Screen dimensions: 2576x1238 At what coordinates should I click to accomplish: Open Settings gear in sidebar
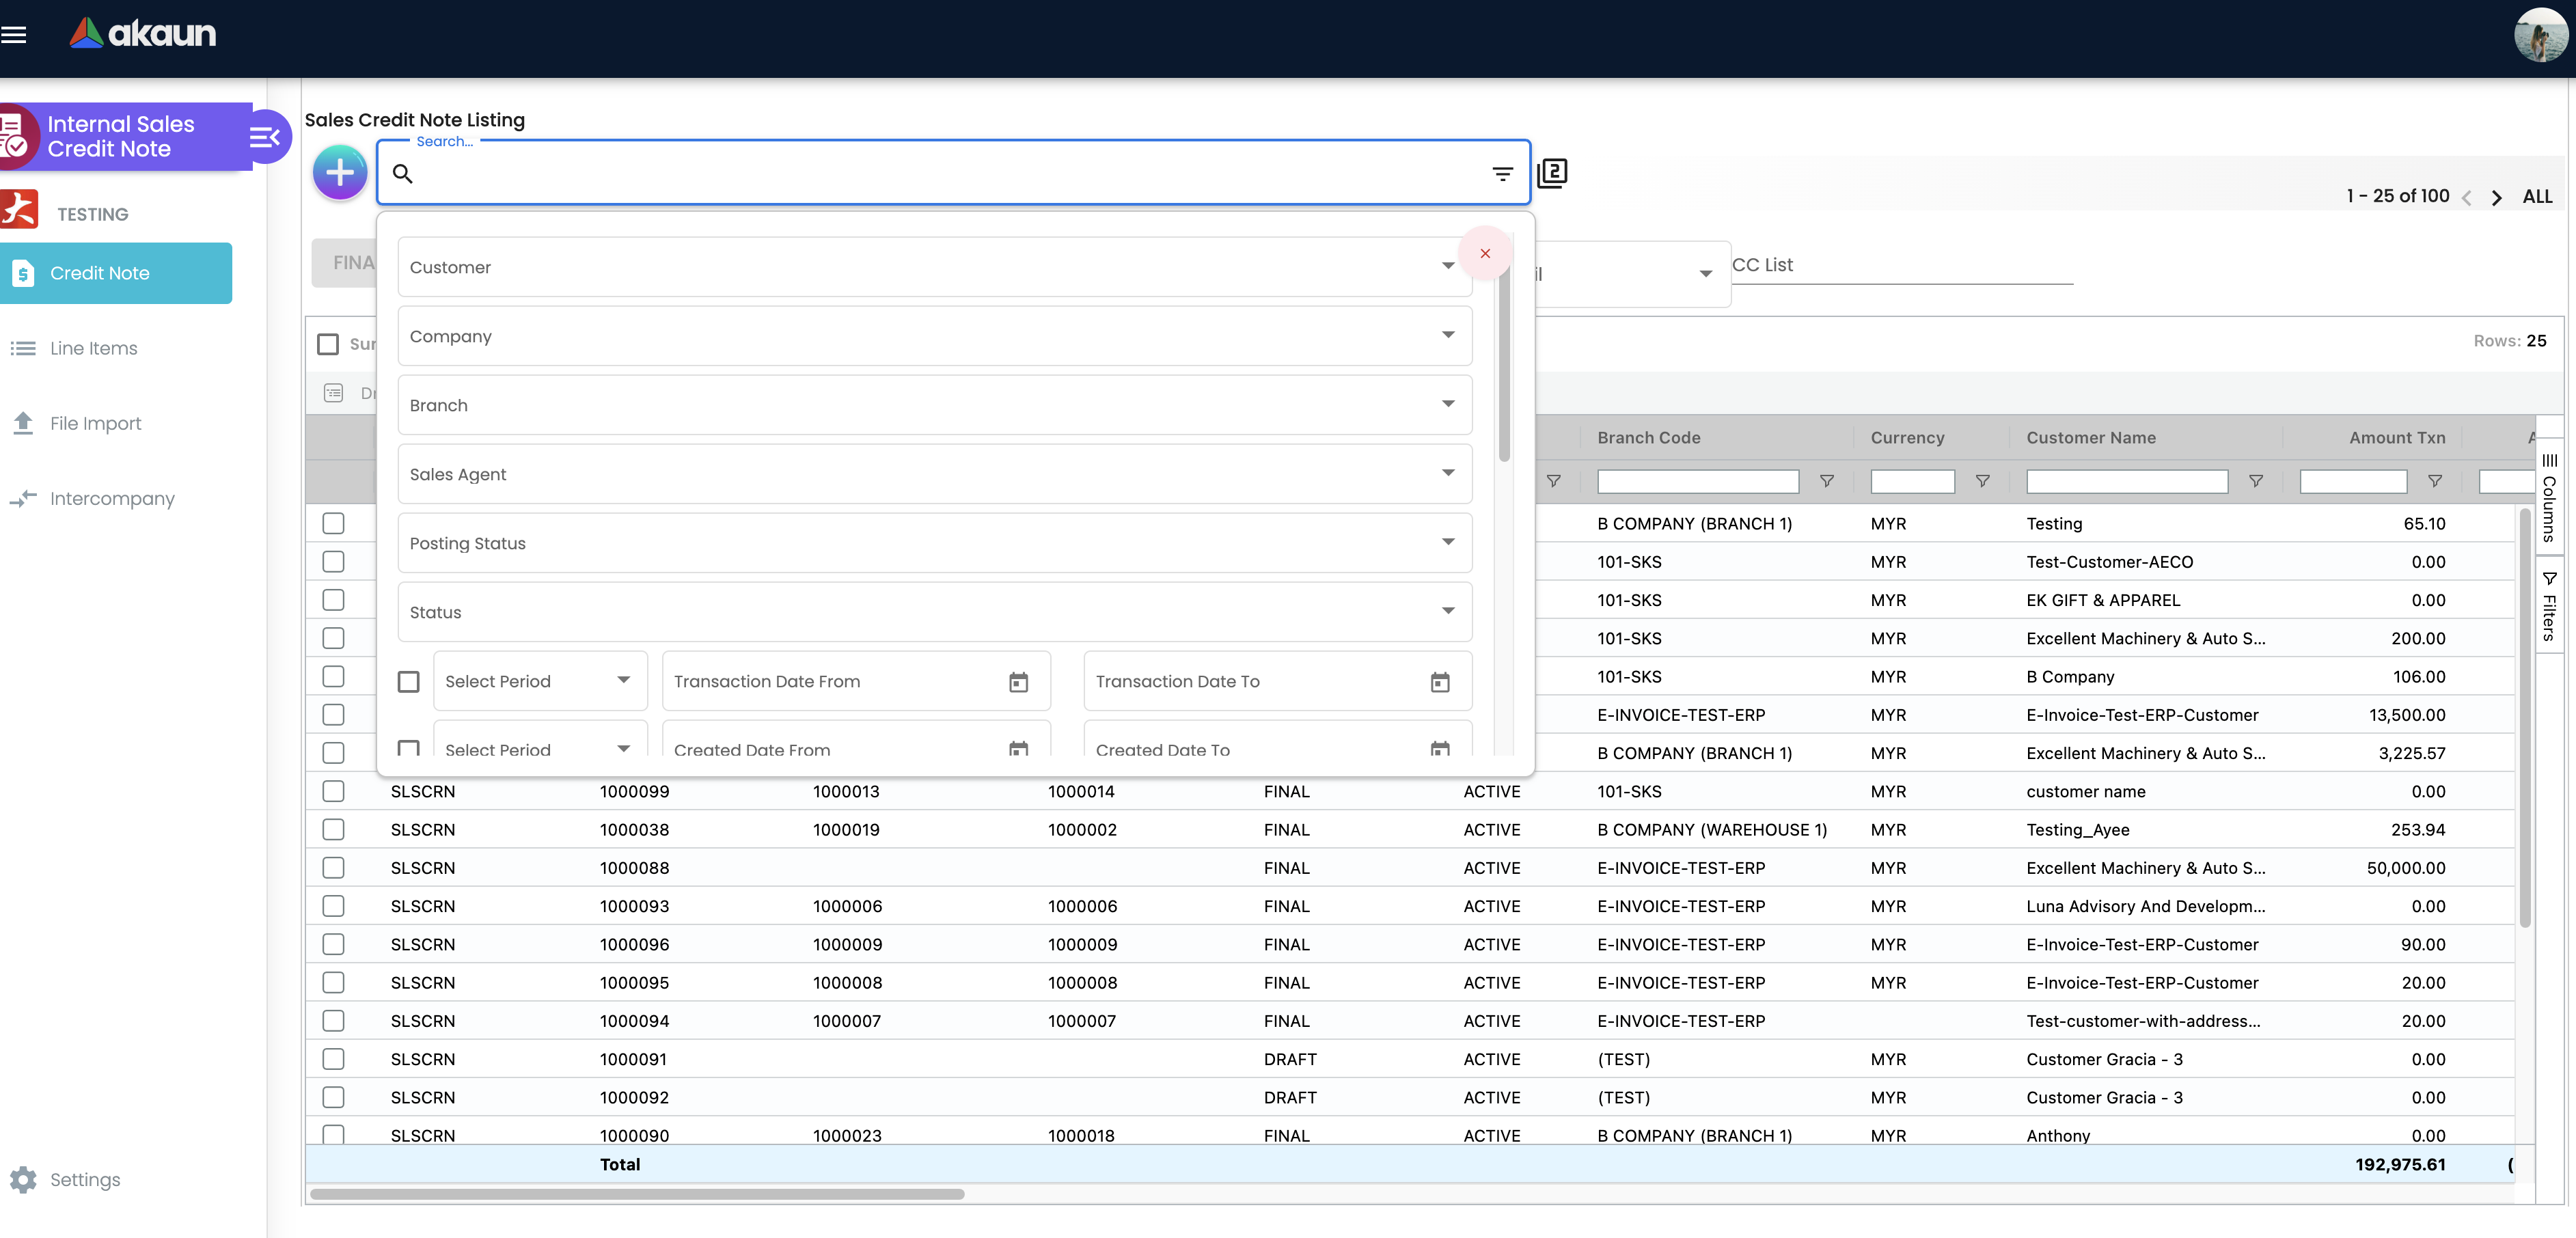[x=24, y=1180]
